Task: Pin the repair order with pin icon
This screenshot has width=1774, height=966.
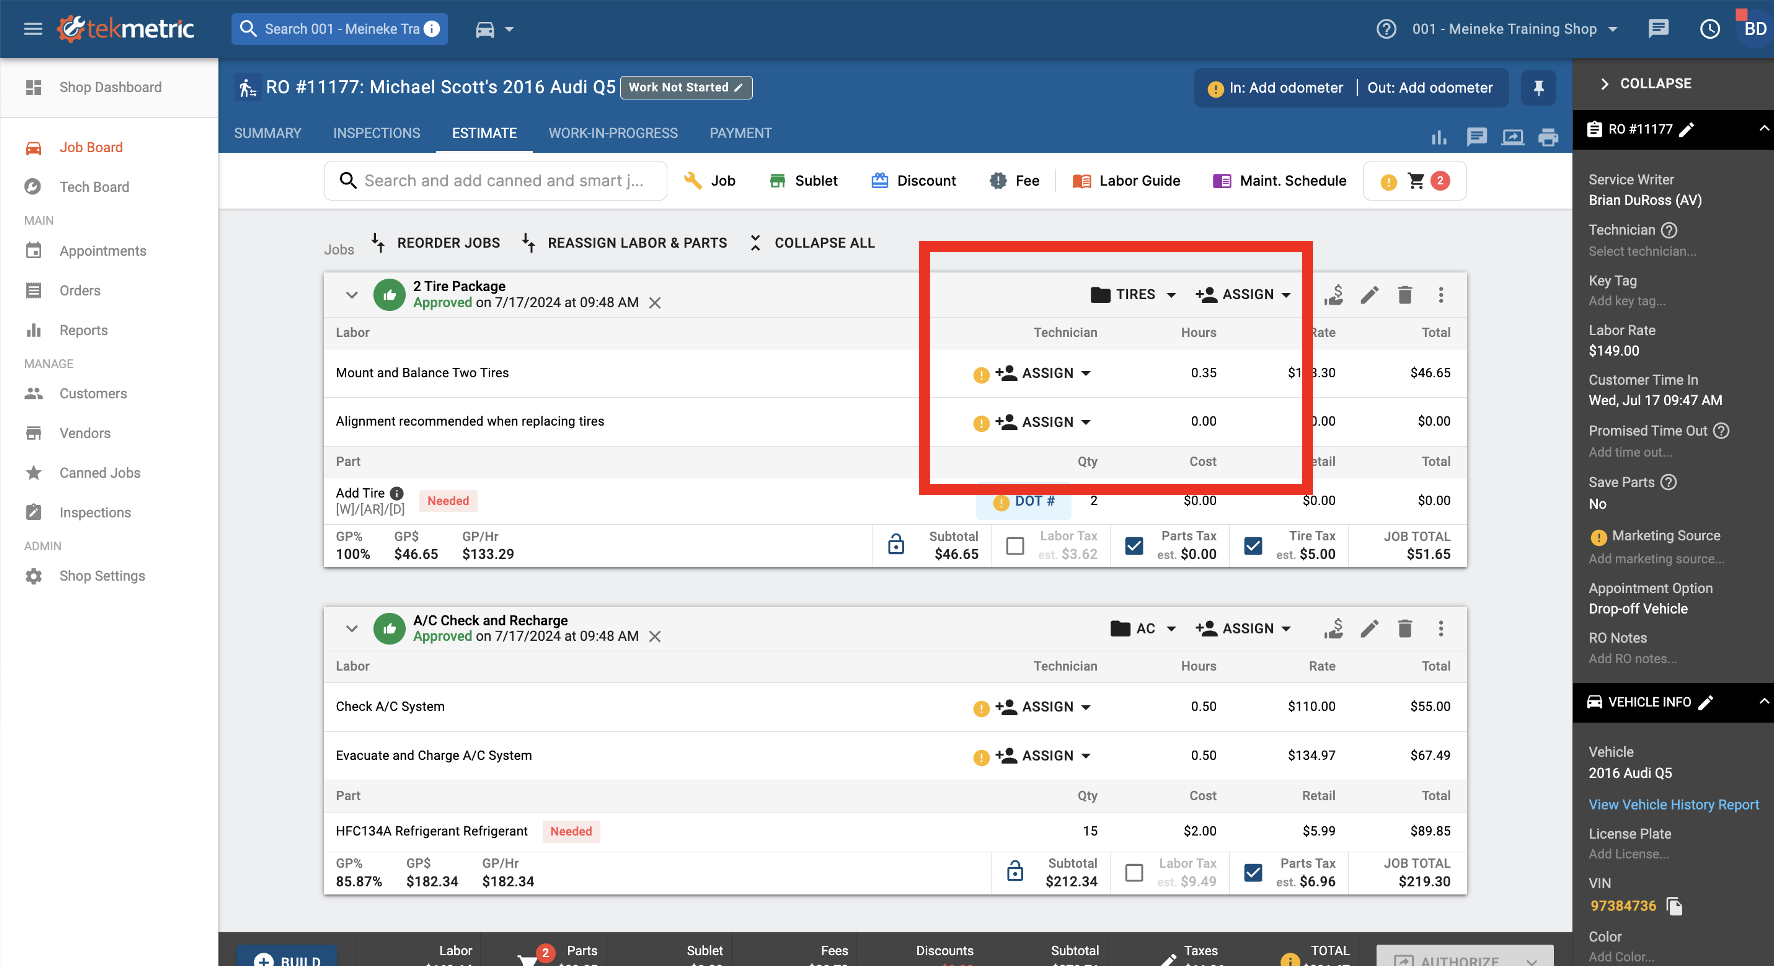Action: click(x=1539, y=88)
